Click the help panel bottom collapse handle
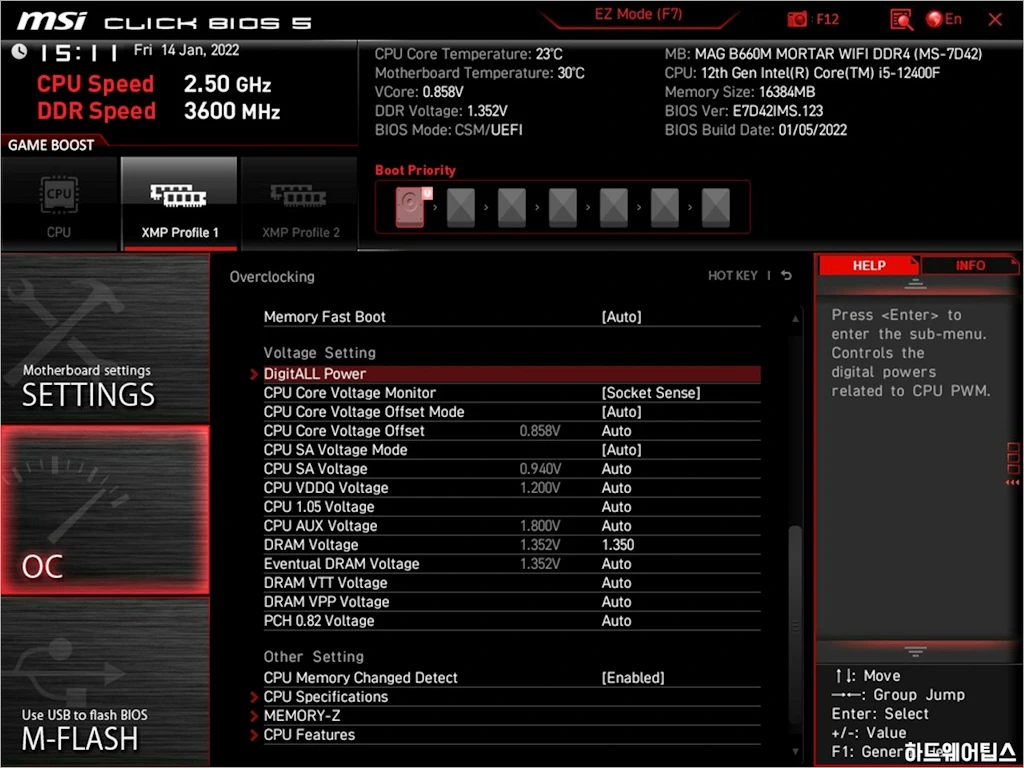The width and height of the screenshot is (1024, 768). click(x=915, y=651)
